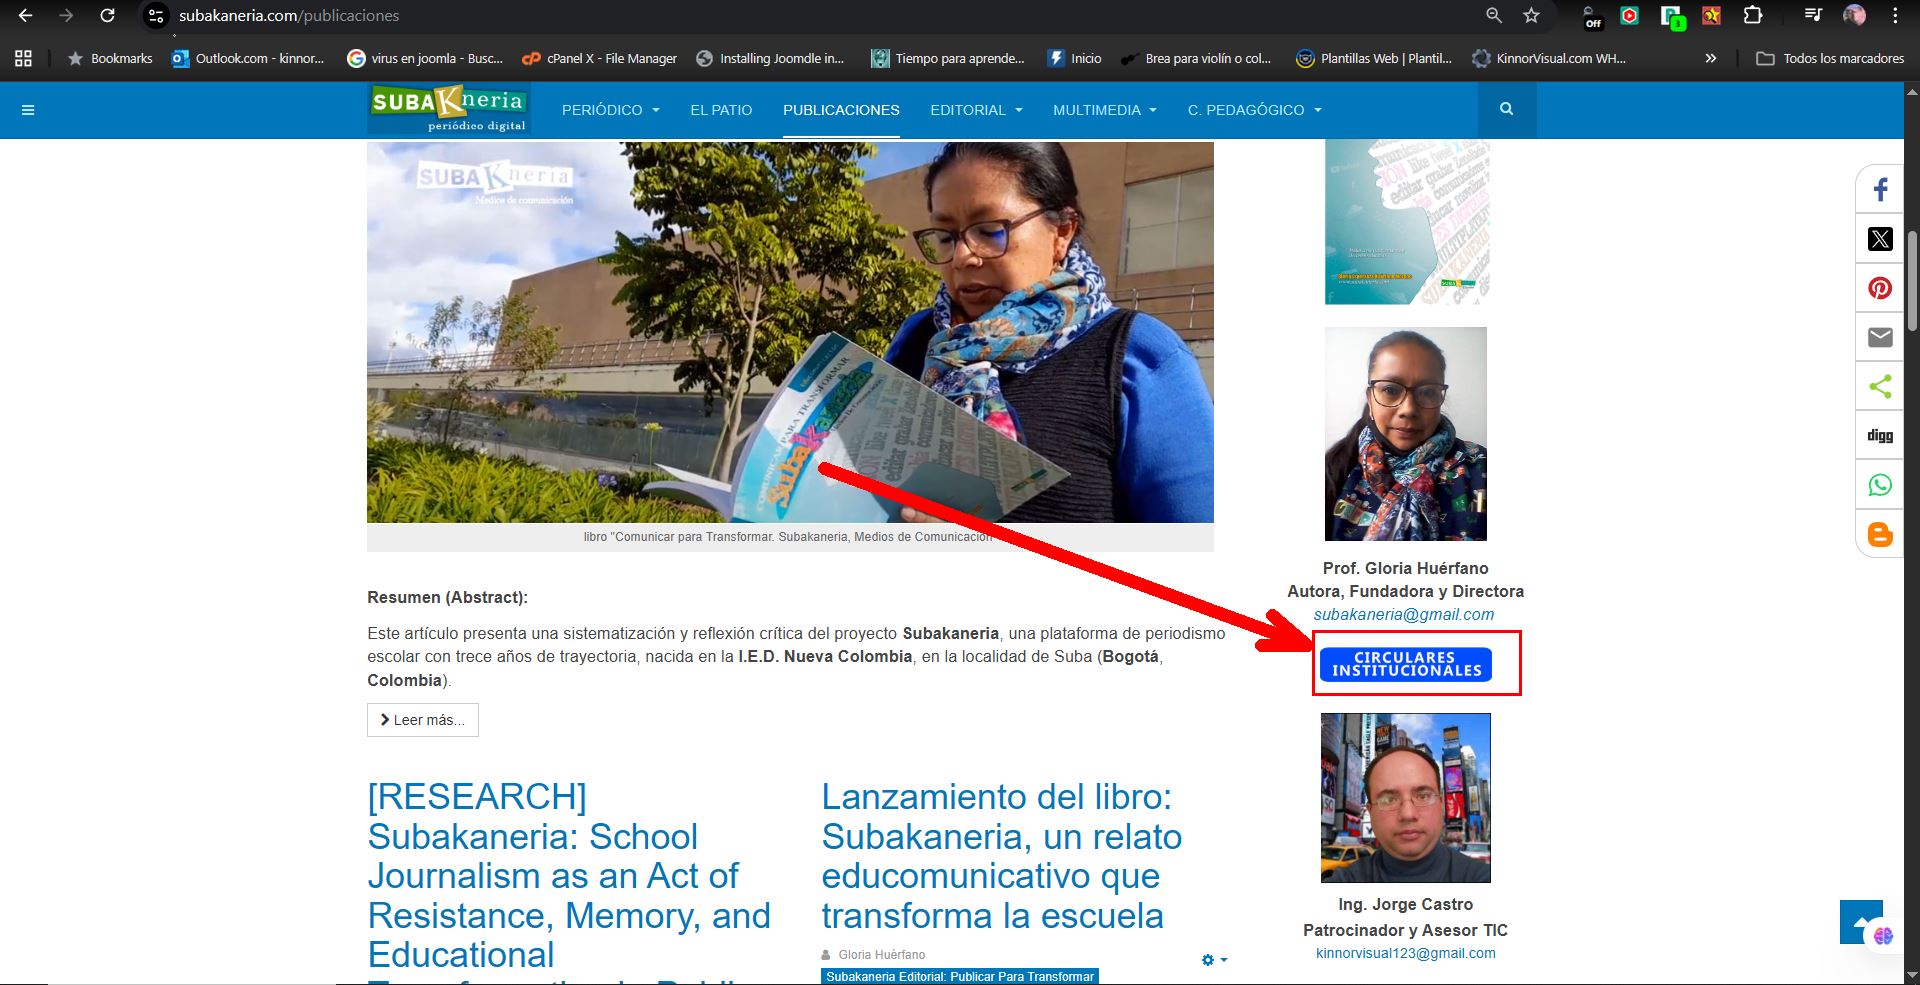Click the X (Twitter) share icon

coord(1880,239)
